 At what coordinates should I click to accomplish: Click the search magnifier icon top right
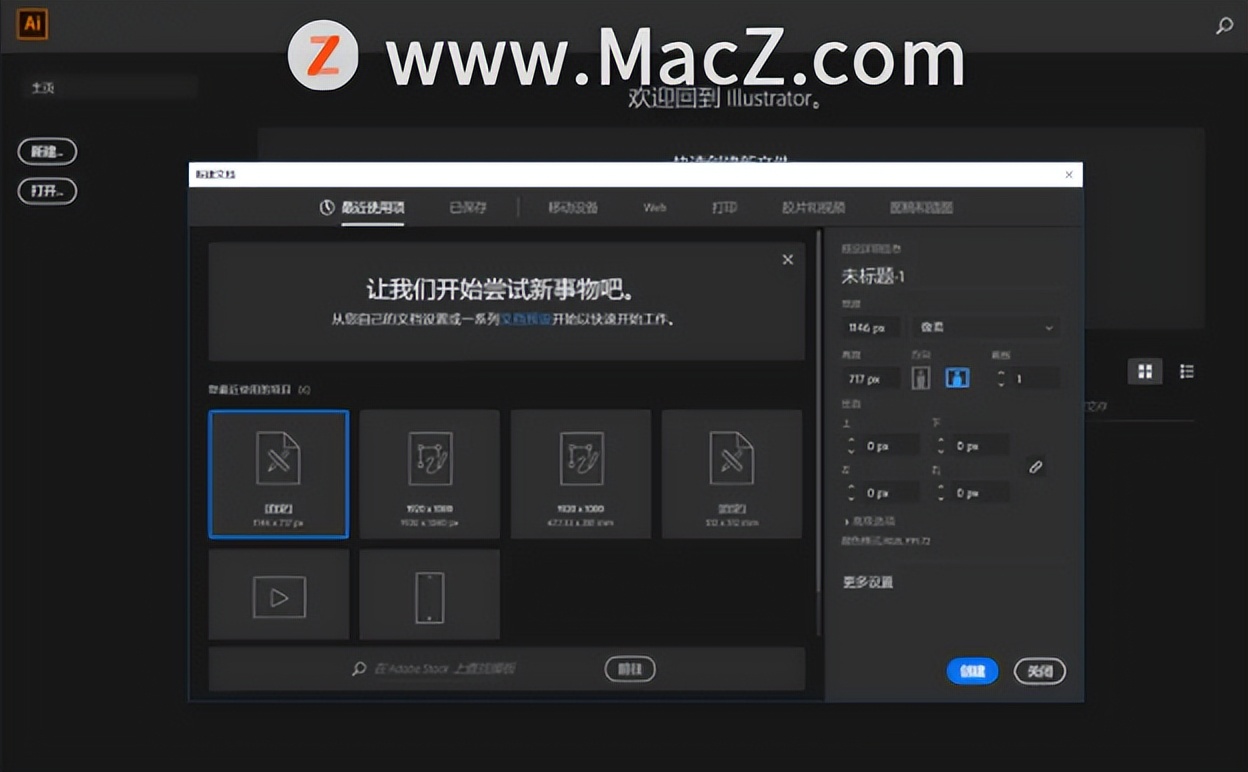pos(1224,25)
